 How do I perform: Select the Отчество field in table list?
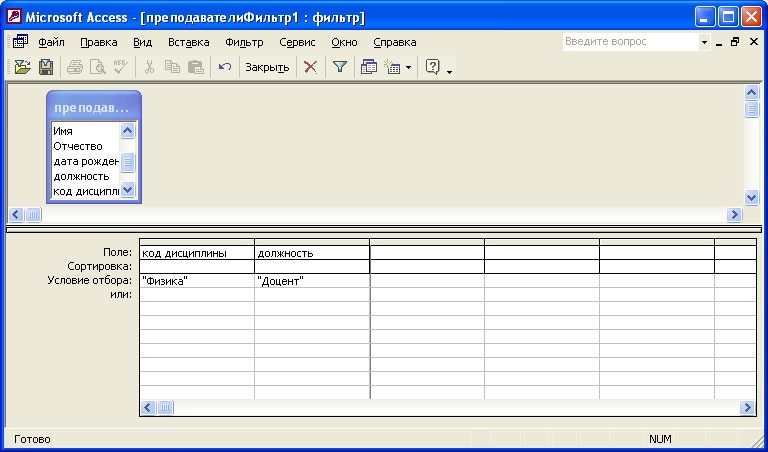(78, 146)
